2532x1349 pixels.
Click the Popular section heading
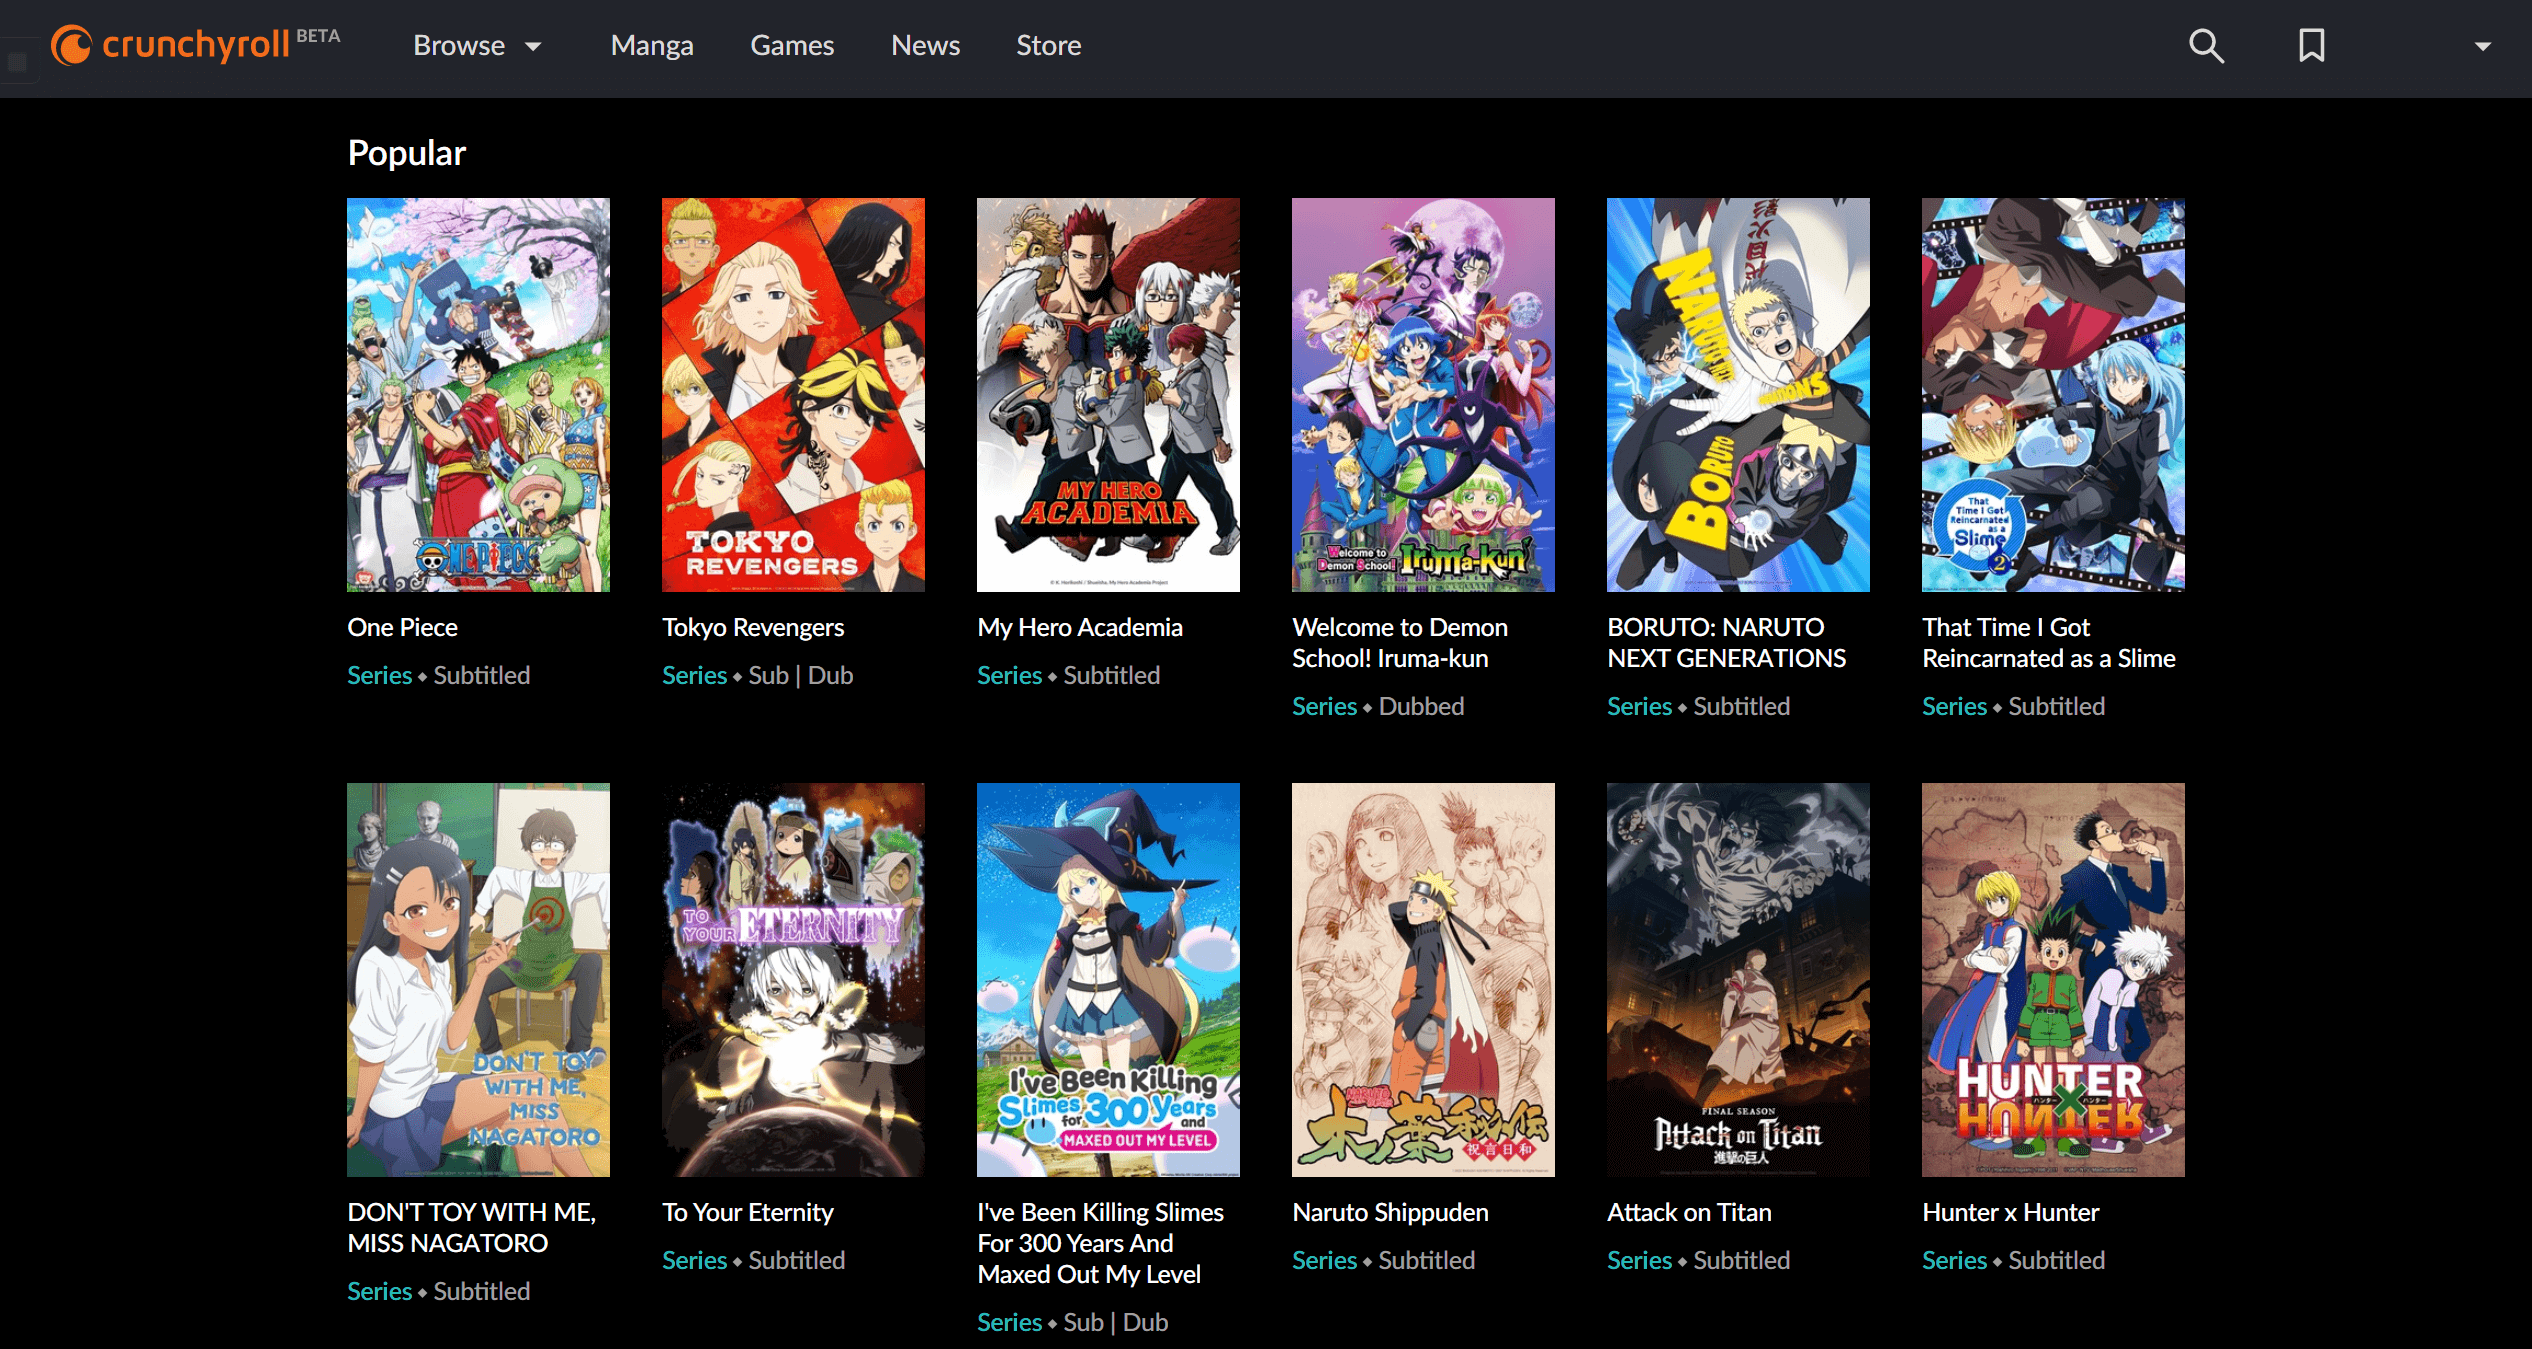(x=407, y=153)
